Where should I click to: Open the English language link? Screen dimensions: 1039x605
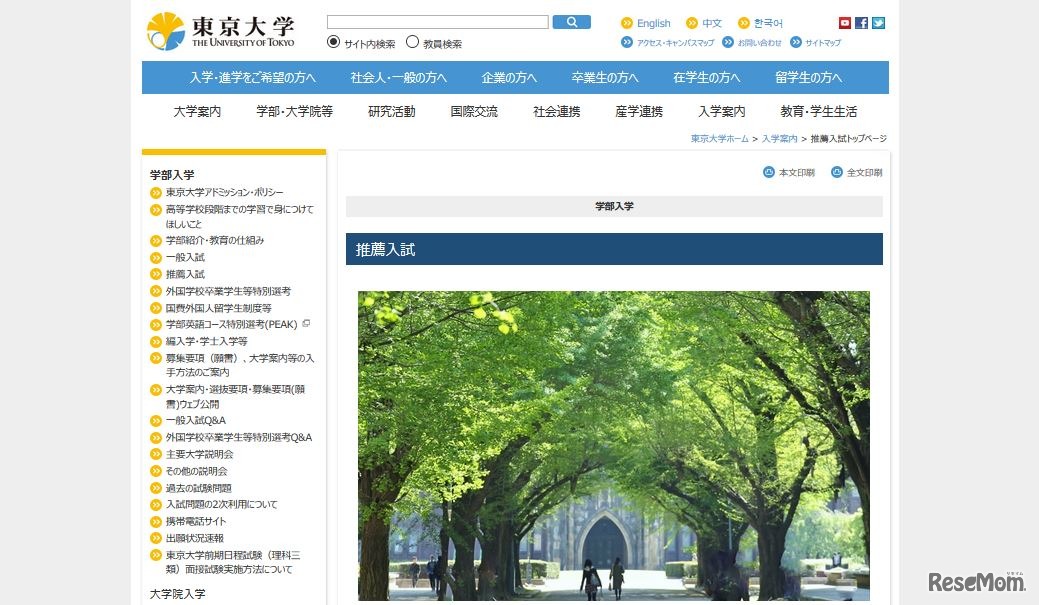click(653, 22)
